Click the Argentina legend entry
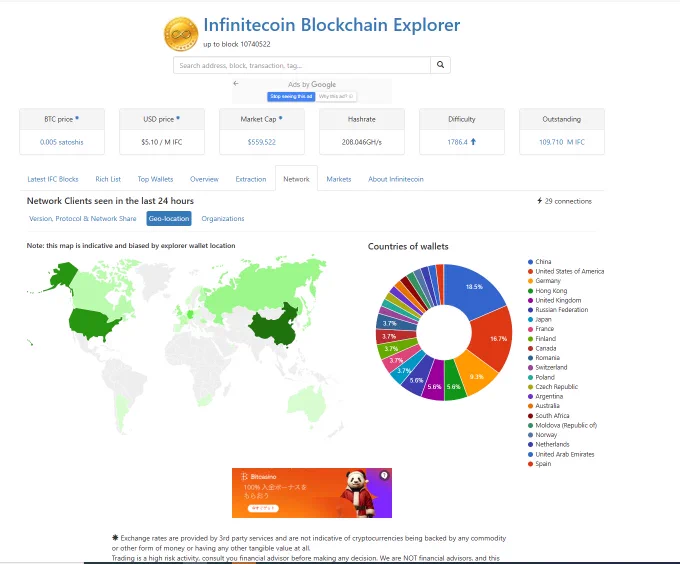This screenshot has height=564, width=680. point(545,397)
